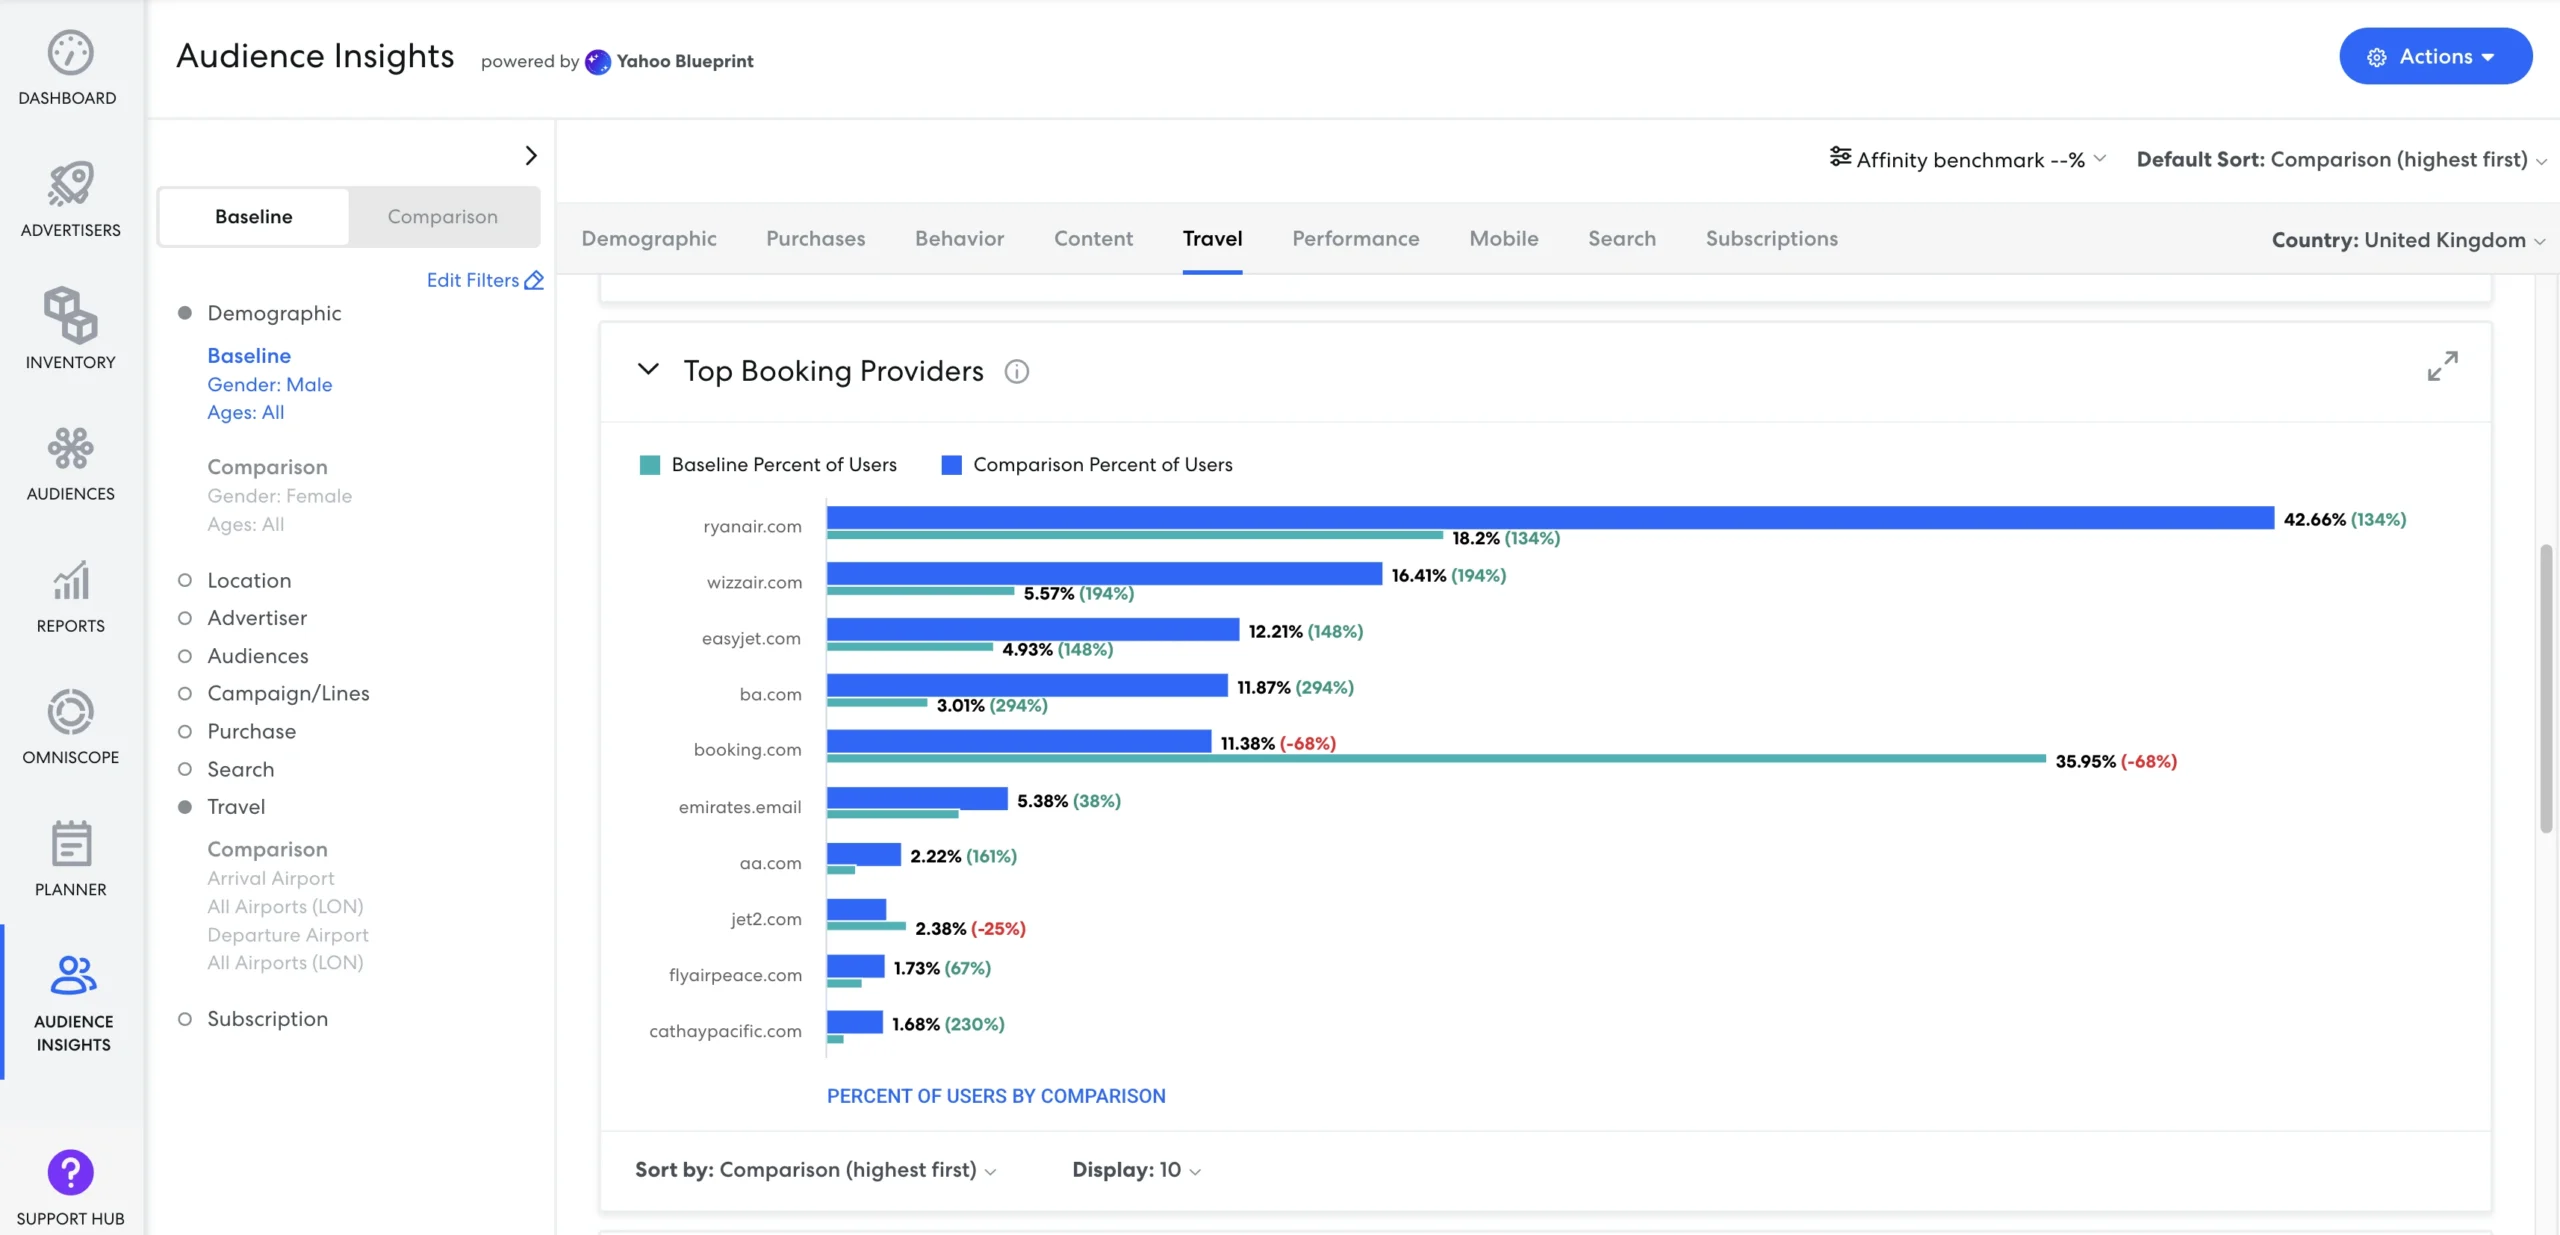Switch to the Content tab
Screen dimensions: 2560x1235
(x=1093, y=238)
